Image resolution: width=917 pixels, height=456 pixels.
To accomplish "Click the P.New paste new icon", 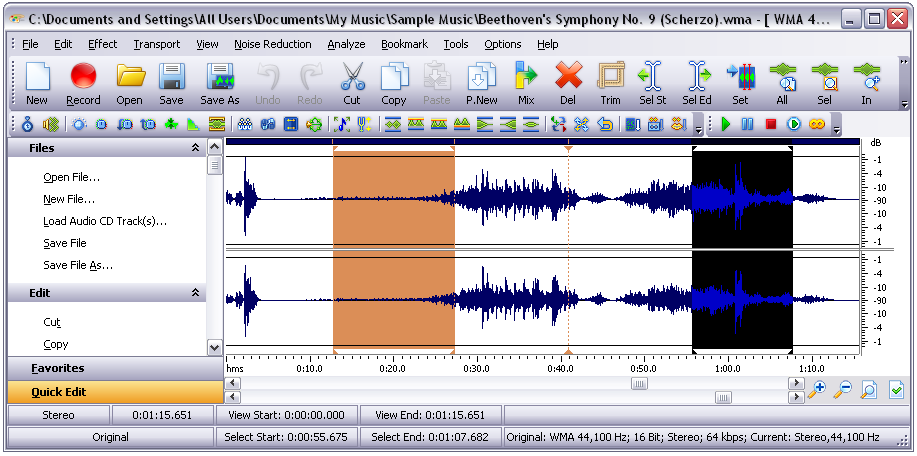I will click(x=481, y=84).
